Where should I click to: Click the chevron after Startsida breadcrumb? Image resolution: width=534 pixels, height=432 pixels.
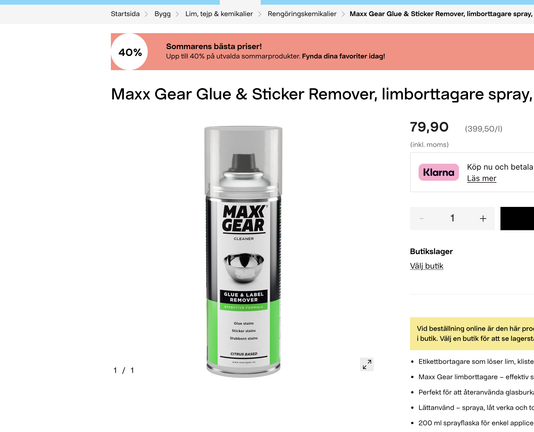click(146, 14)
